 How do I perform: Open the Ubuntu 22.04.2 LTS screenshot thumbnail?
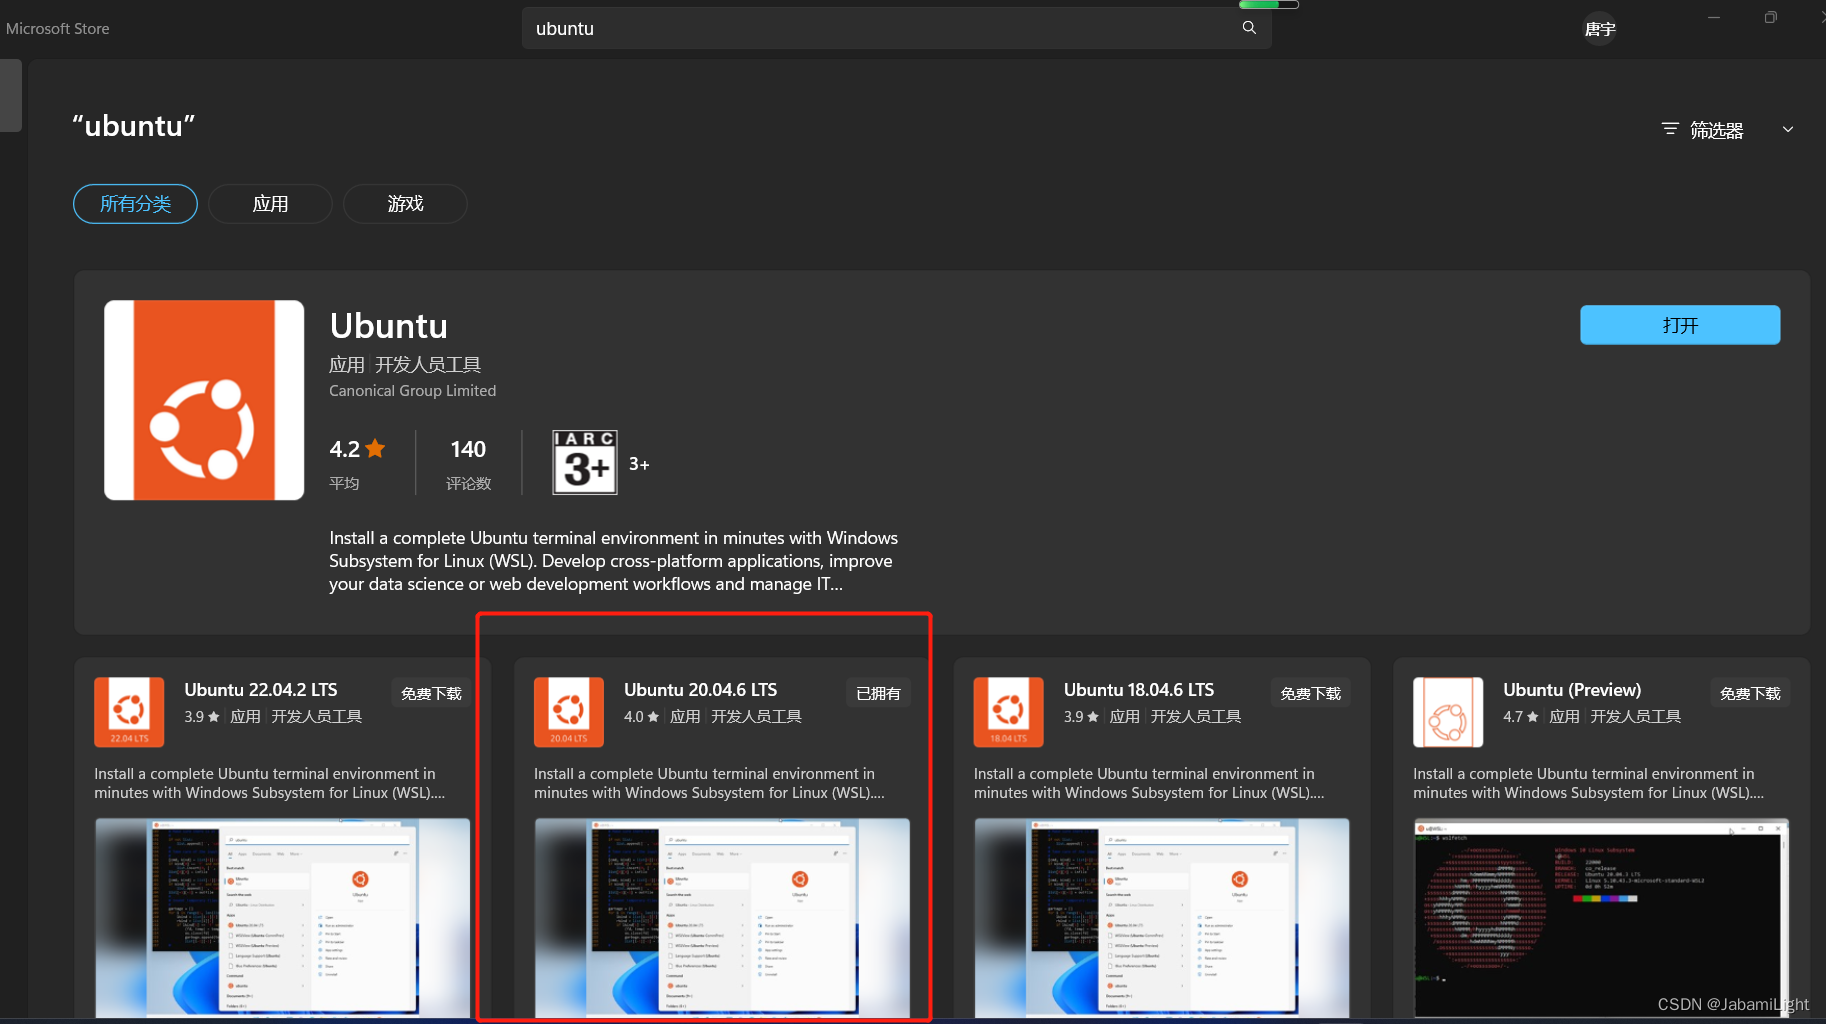(282, 918)
